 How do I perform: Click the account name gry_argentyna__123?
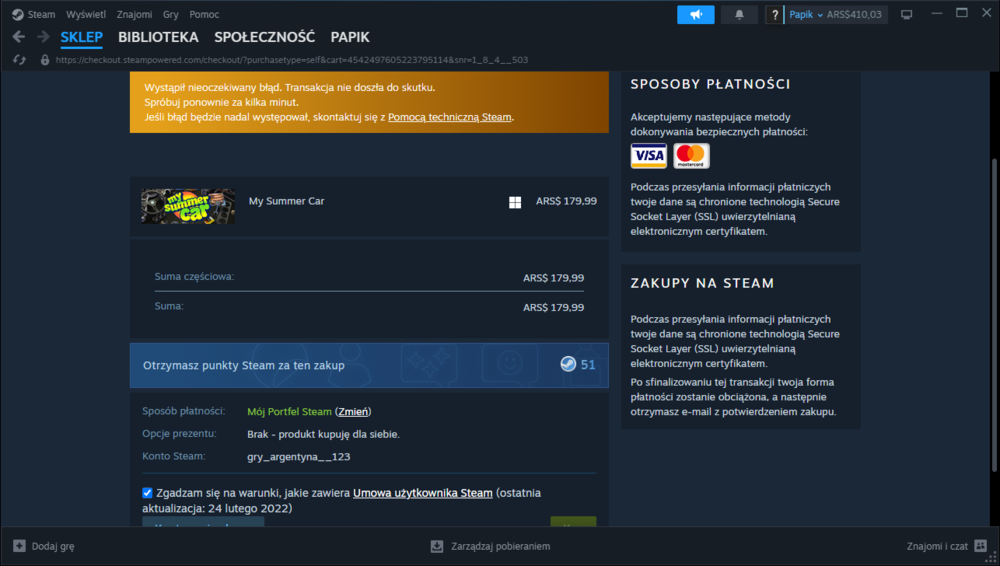click(x=298, y=456)
